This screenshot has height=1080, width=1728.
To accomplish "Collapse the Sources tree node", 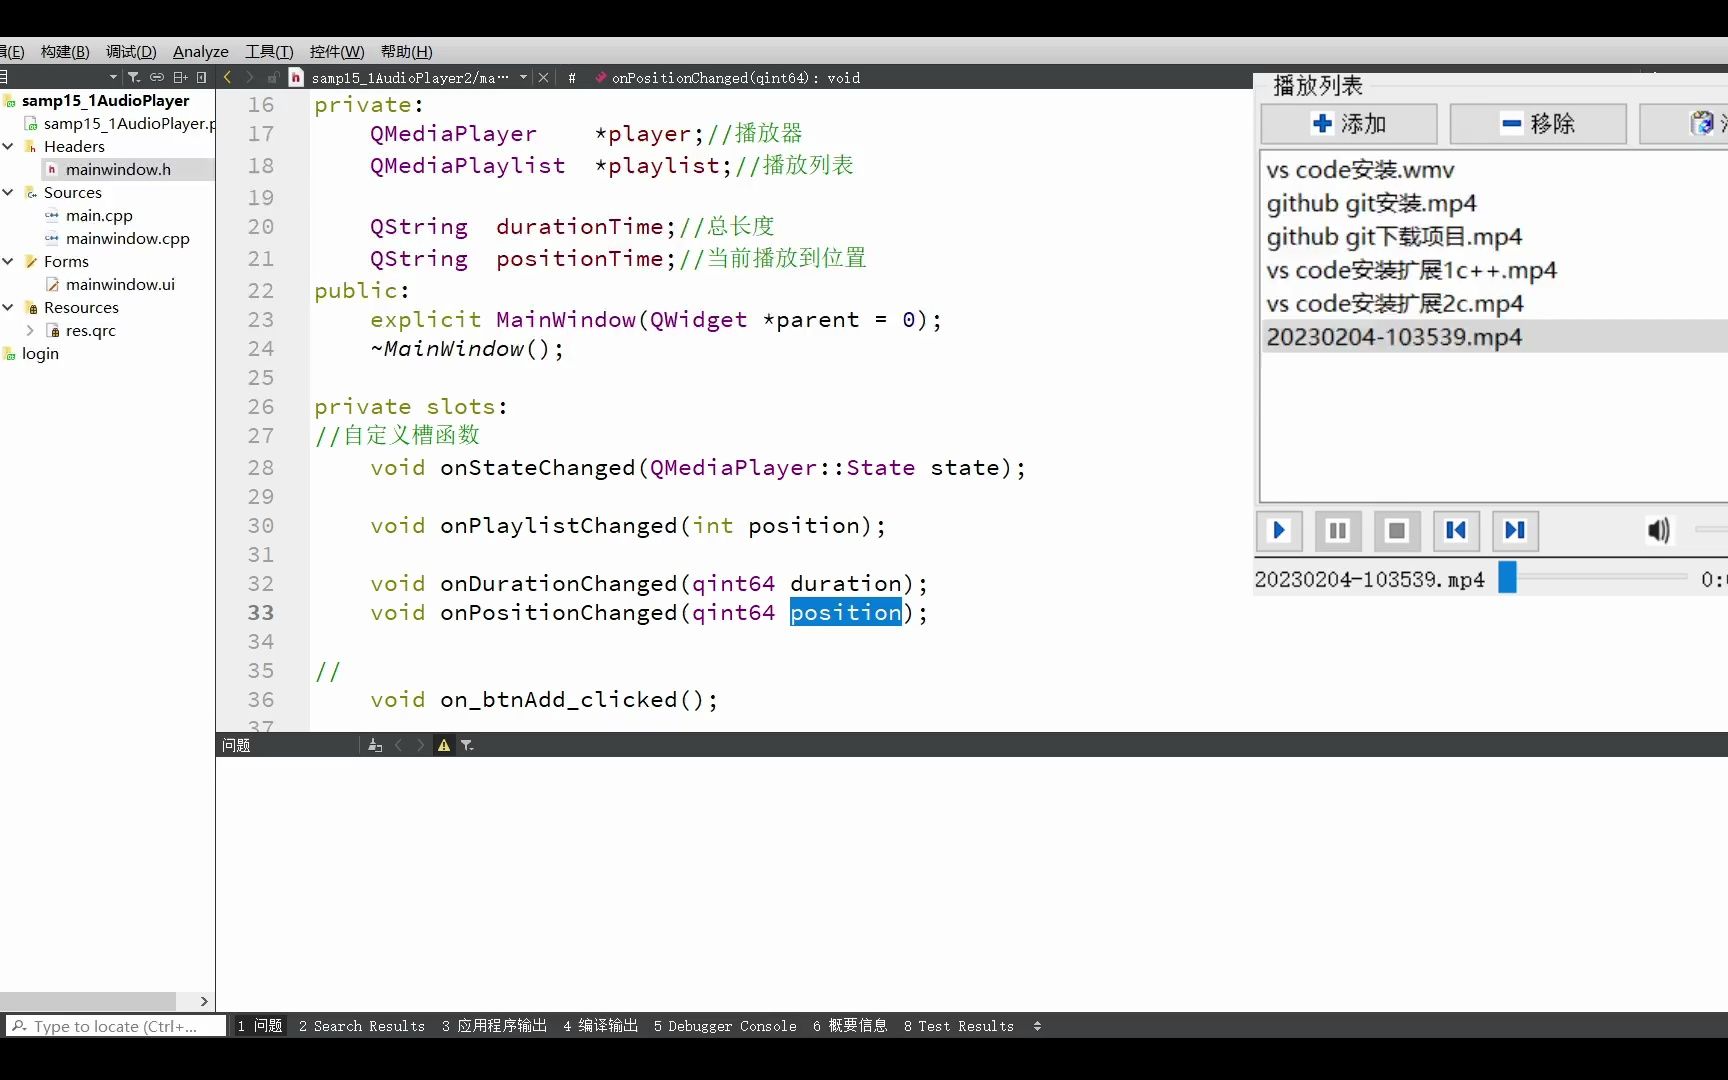I will click(8, 192).
